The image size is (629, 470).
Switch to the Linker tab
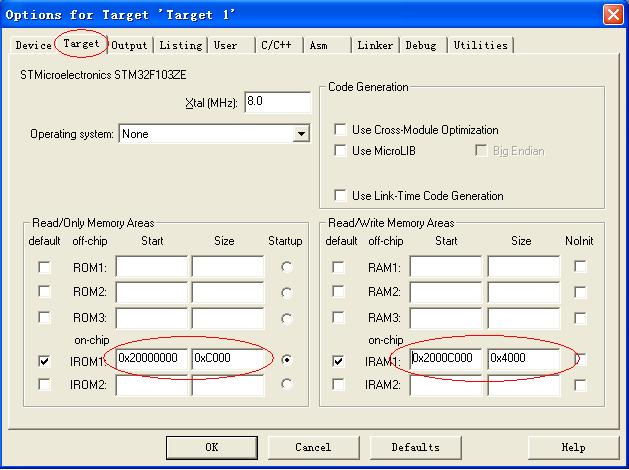point(375,45)
